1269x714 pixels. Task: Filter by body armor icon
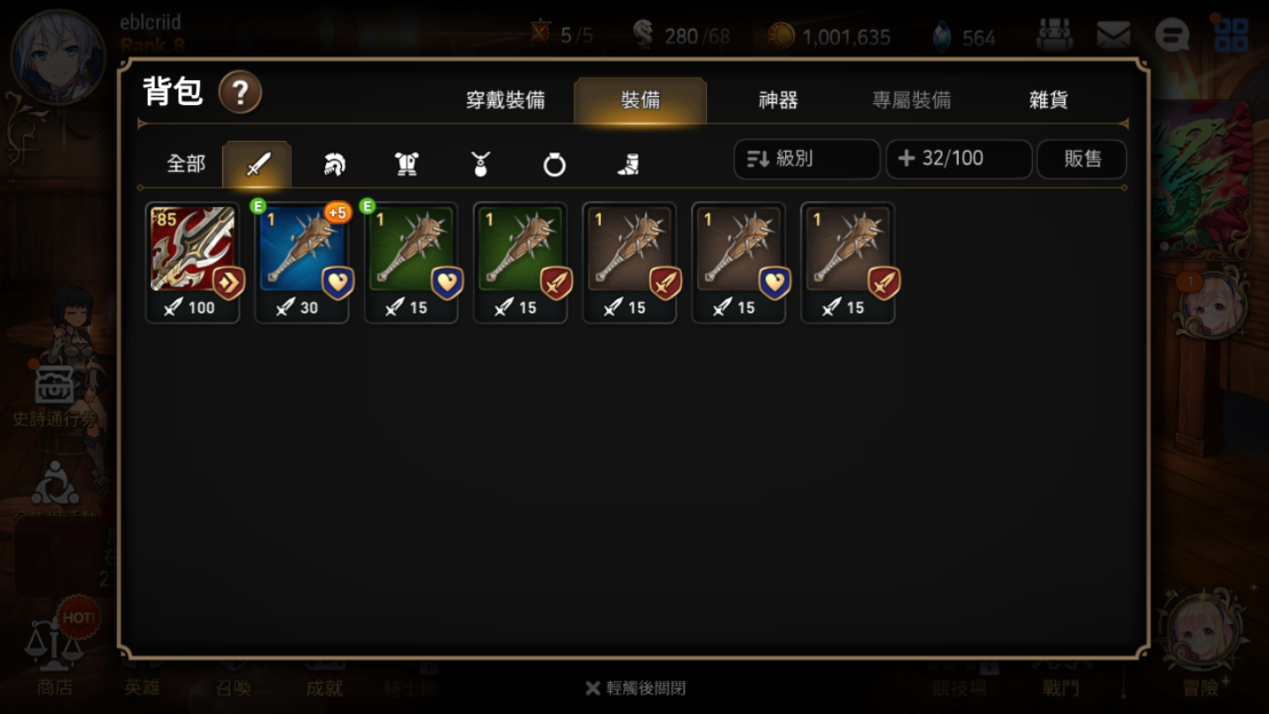click(407, 164)
